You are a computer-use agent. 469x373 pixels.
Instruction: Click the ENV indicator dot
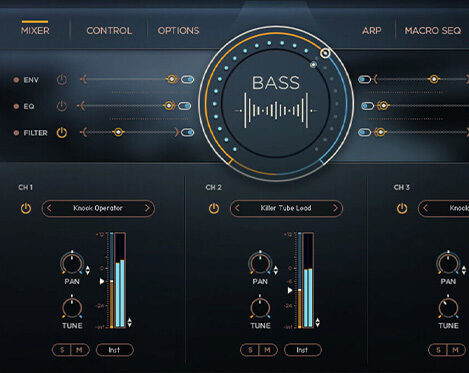pyautogui.click(x=16, y=80)
